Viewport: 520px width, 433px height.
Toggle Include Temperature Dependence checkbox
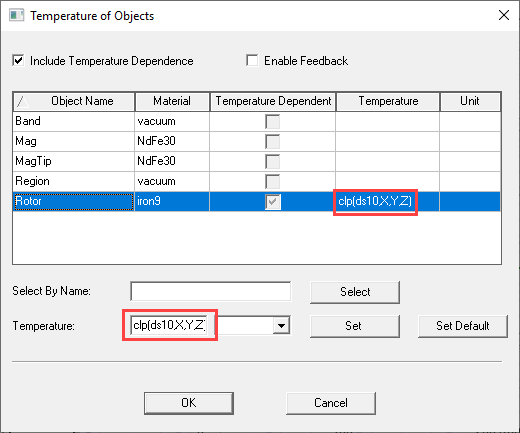18,61
